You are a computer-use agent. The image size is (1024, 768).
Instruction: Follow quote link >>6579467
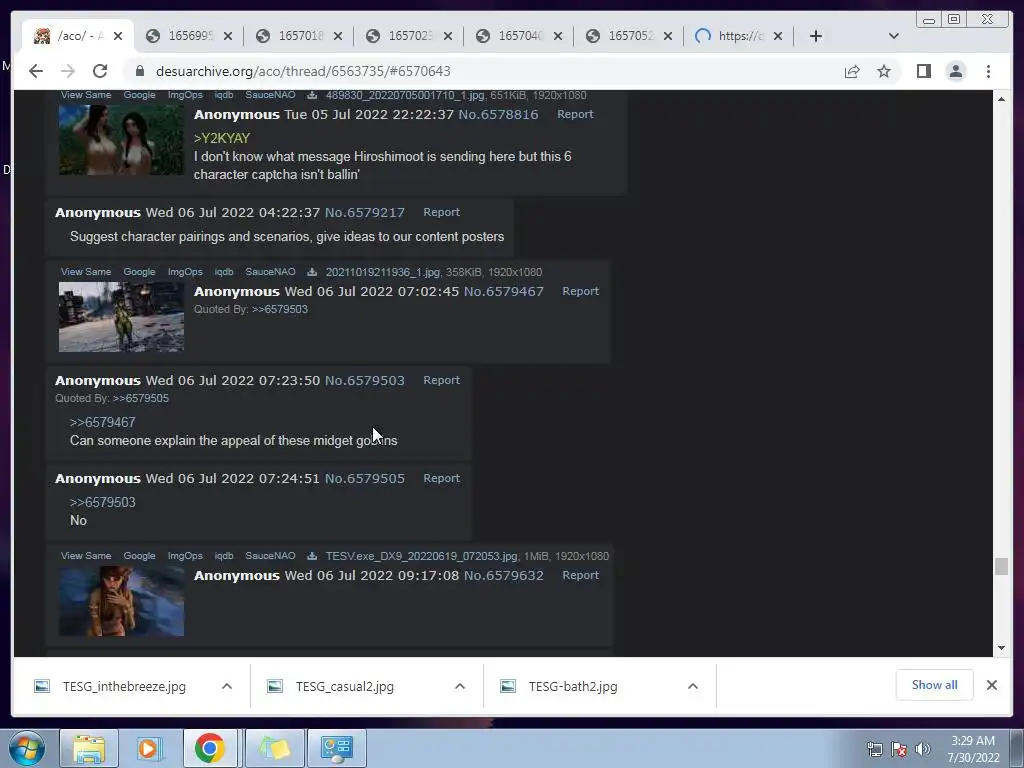click(103, 423)
